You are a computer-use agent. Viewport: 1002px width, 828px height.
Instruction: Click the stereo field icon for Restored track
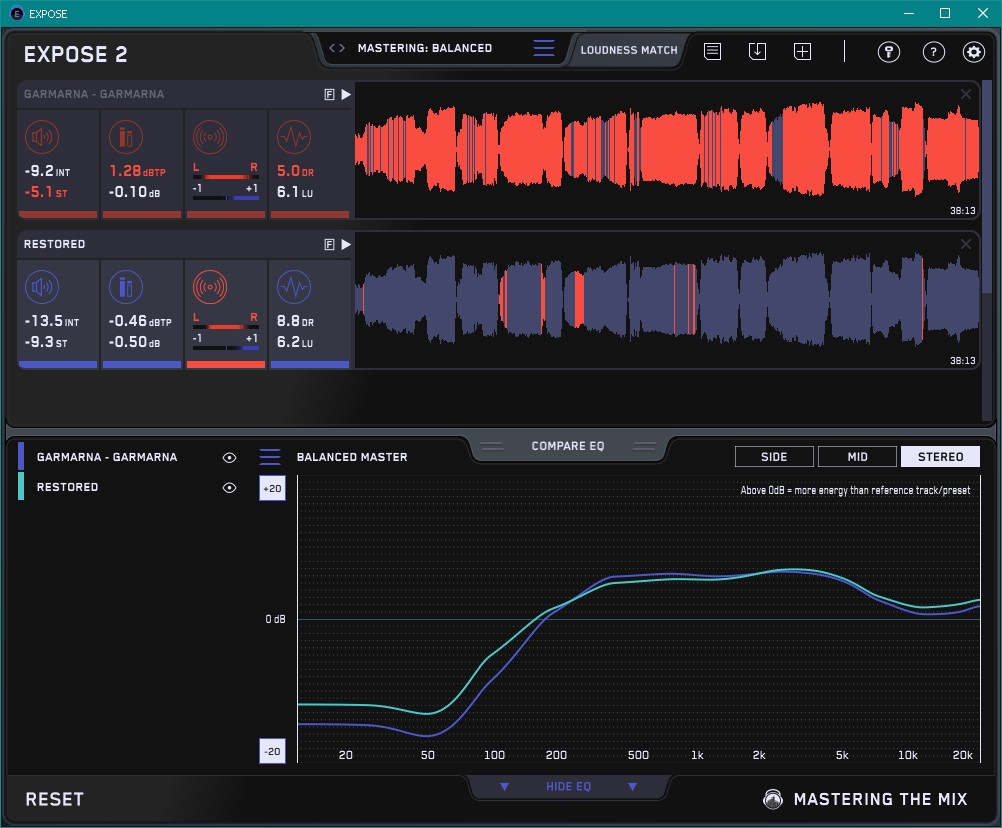[209, 288]
